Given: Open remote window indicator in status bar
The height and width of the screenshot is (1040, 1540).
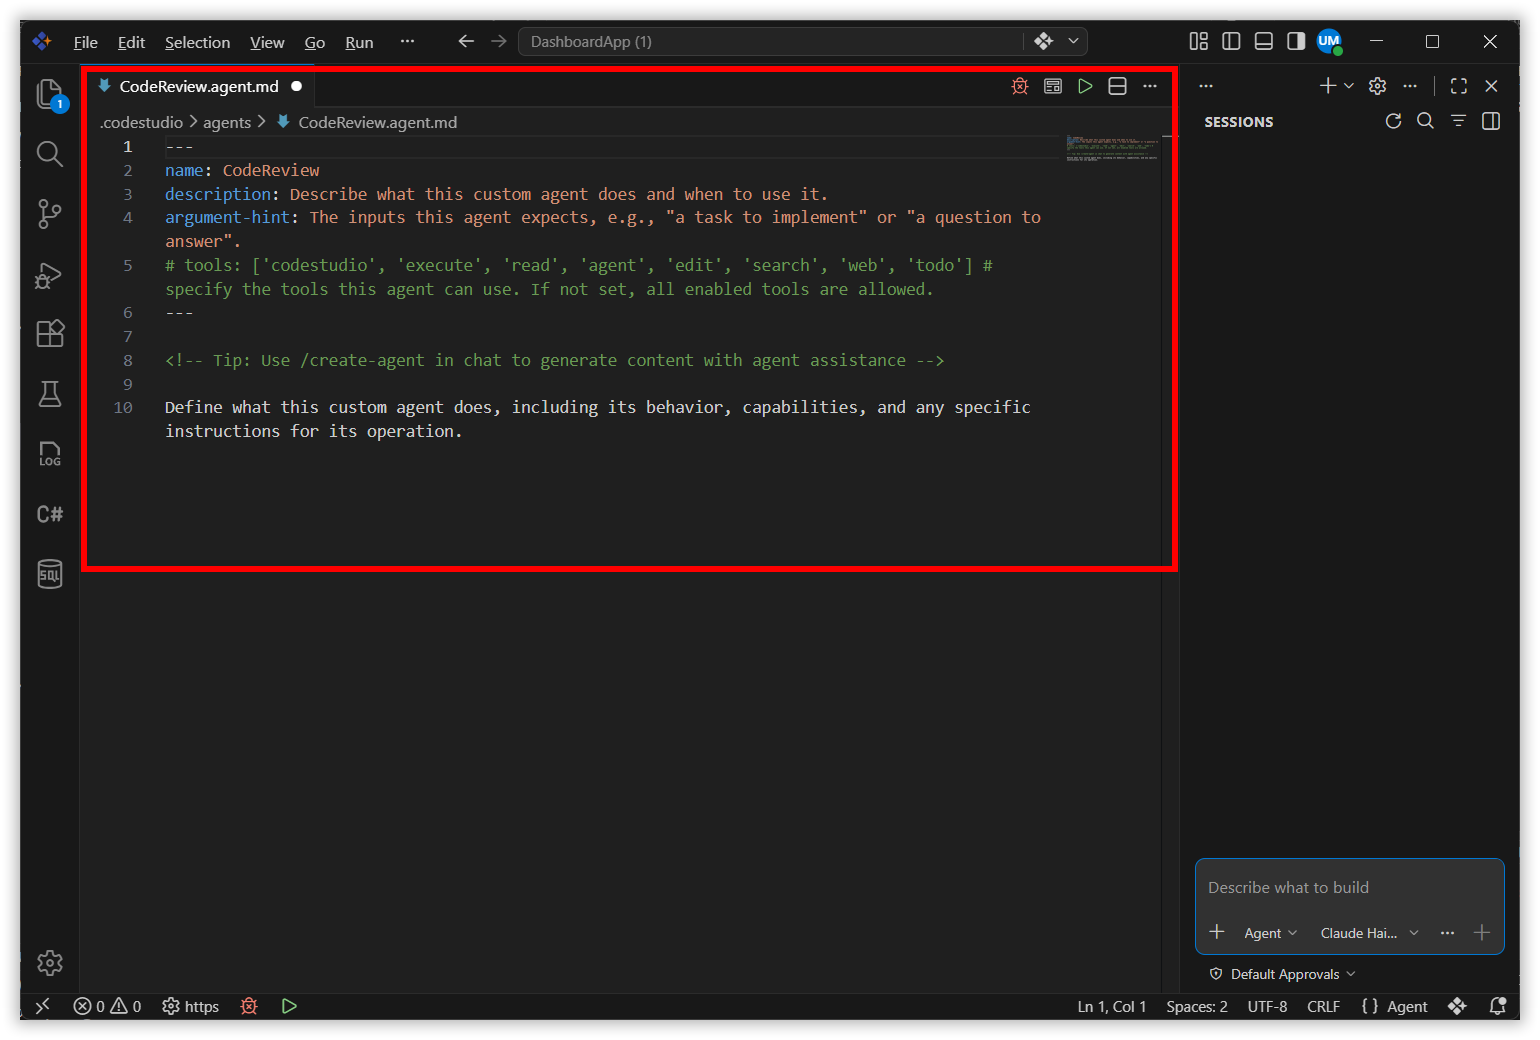Looking at the screenshot, I should [43, 1006].
